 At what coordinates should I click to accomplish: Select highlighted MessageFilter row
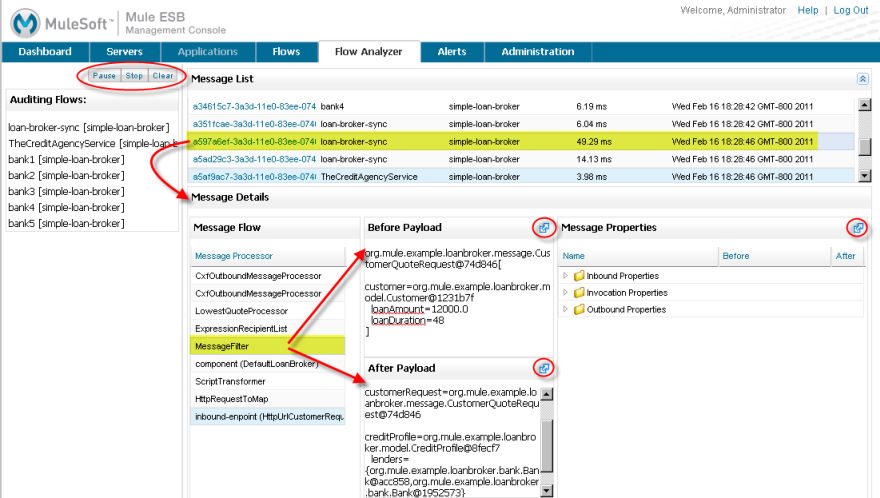coord(268,346)
